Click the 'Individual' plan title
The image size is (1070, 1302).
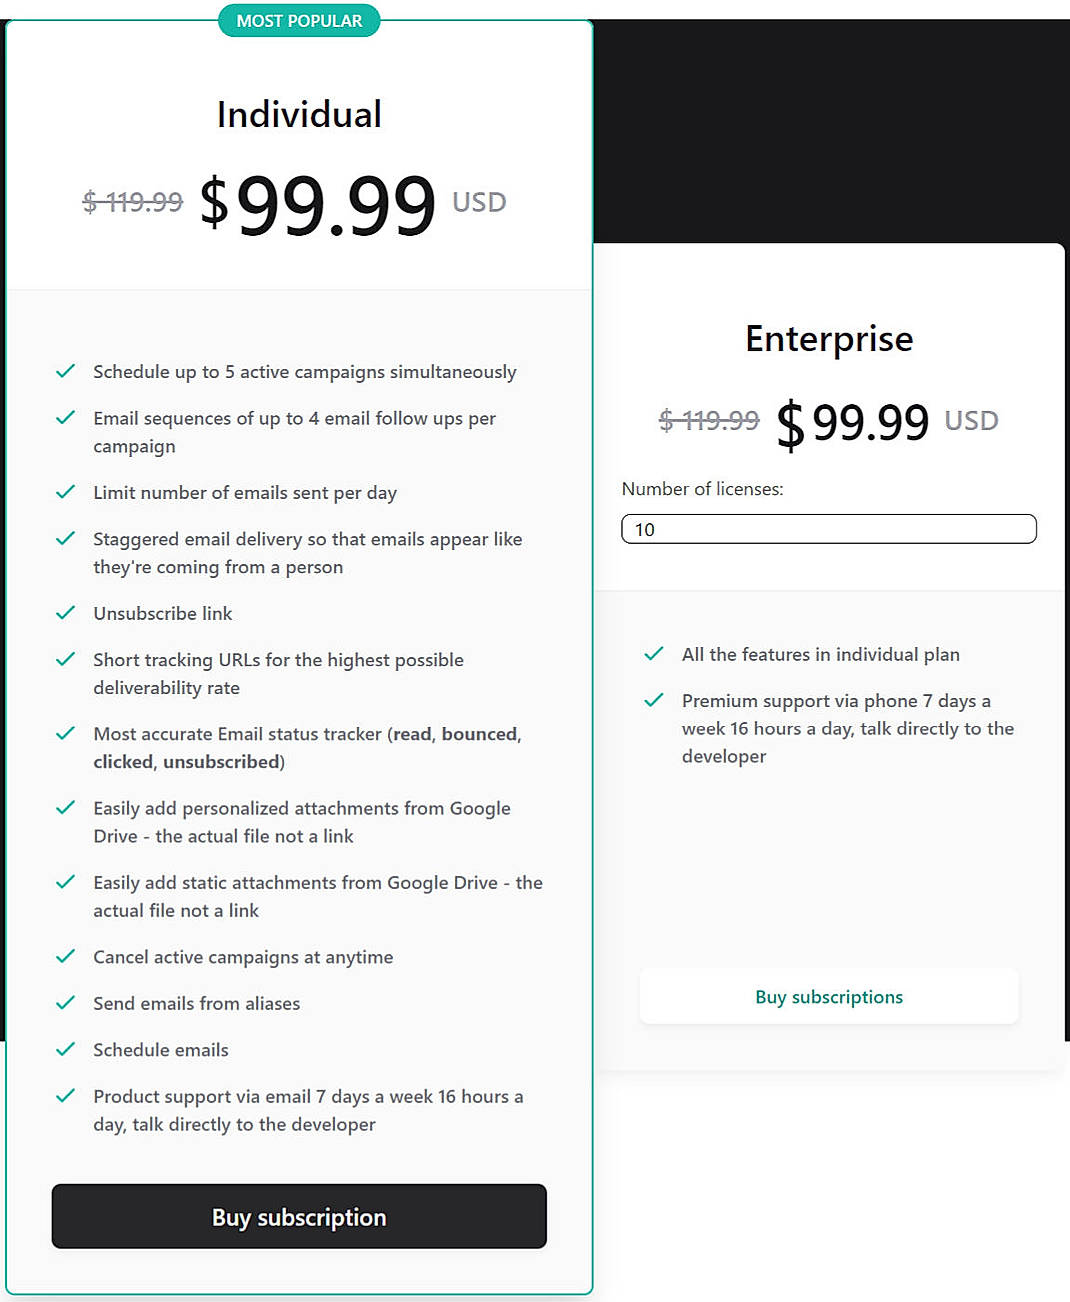(298, 114)
